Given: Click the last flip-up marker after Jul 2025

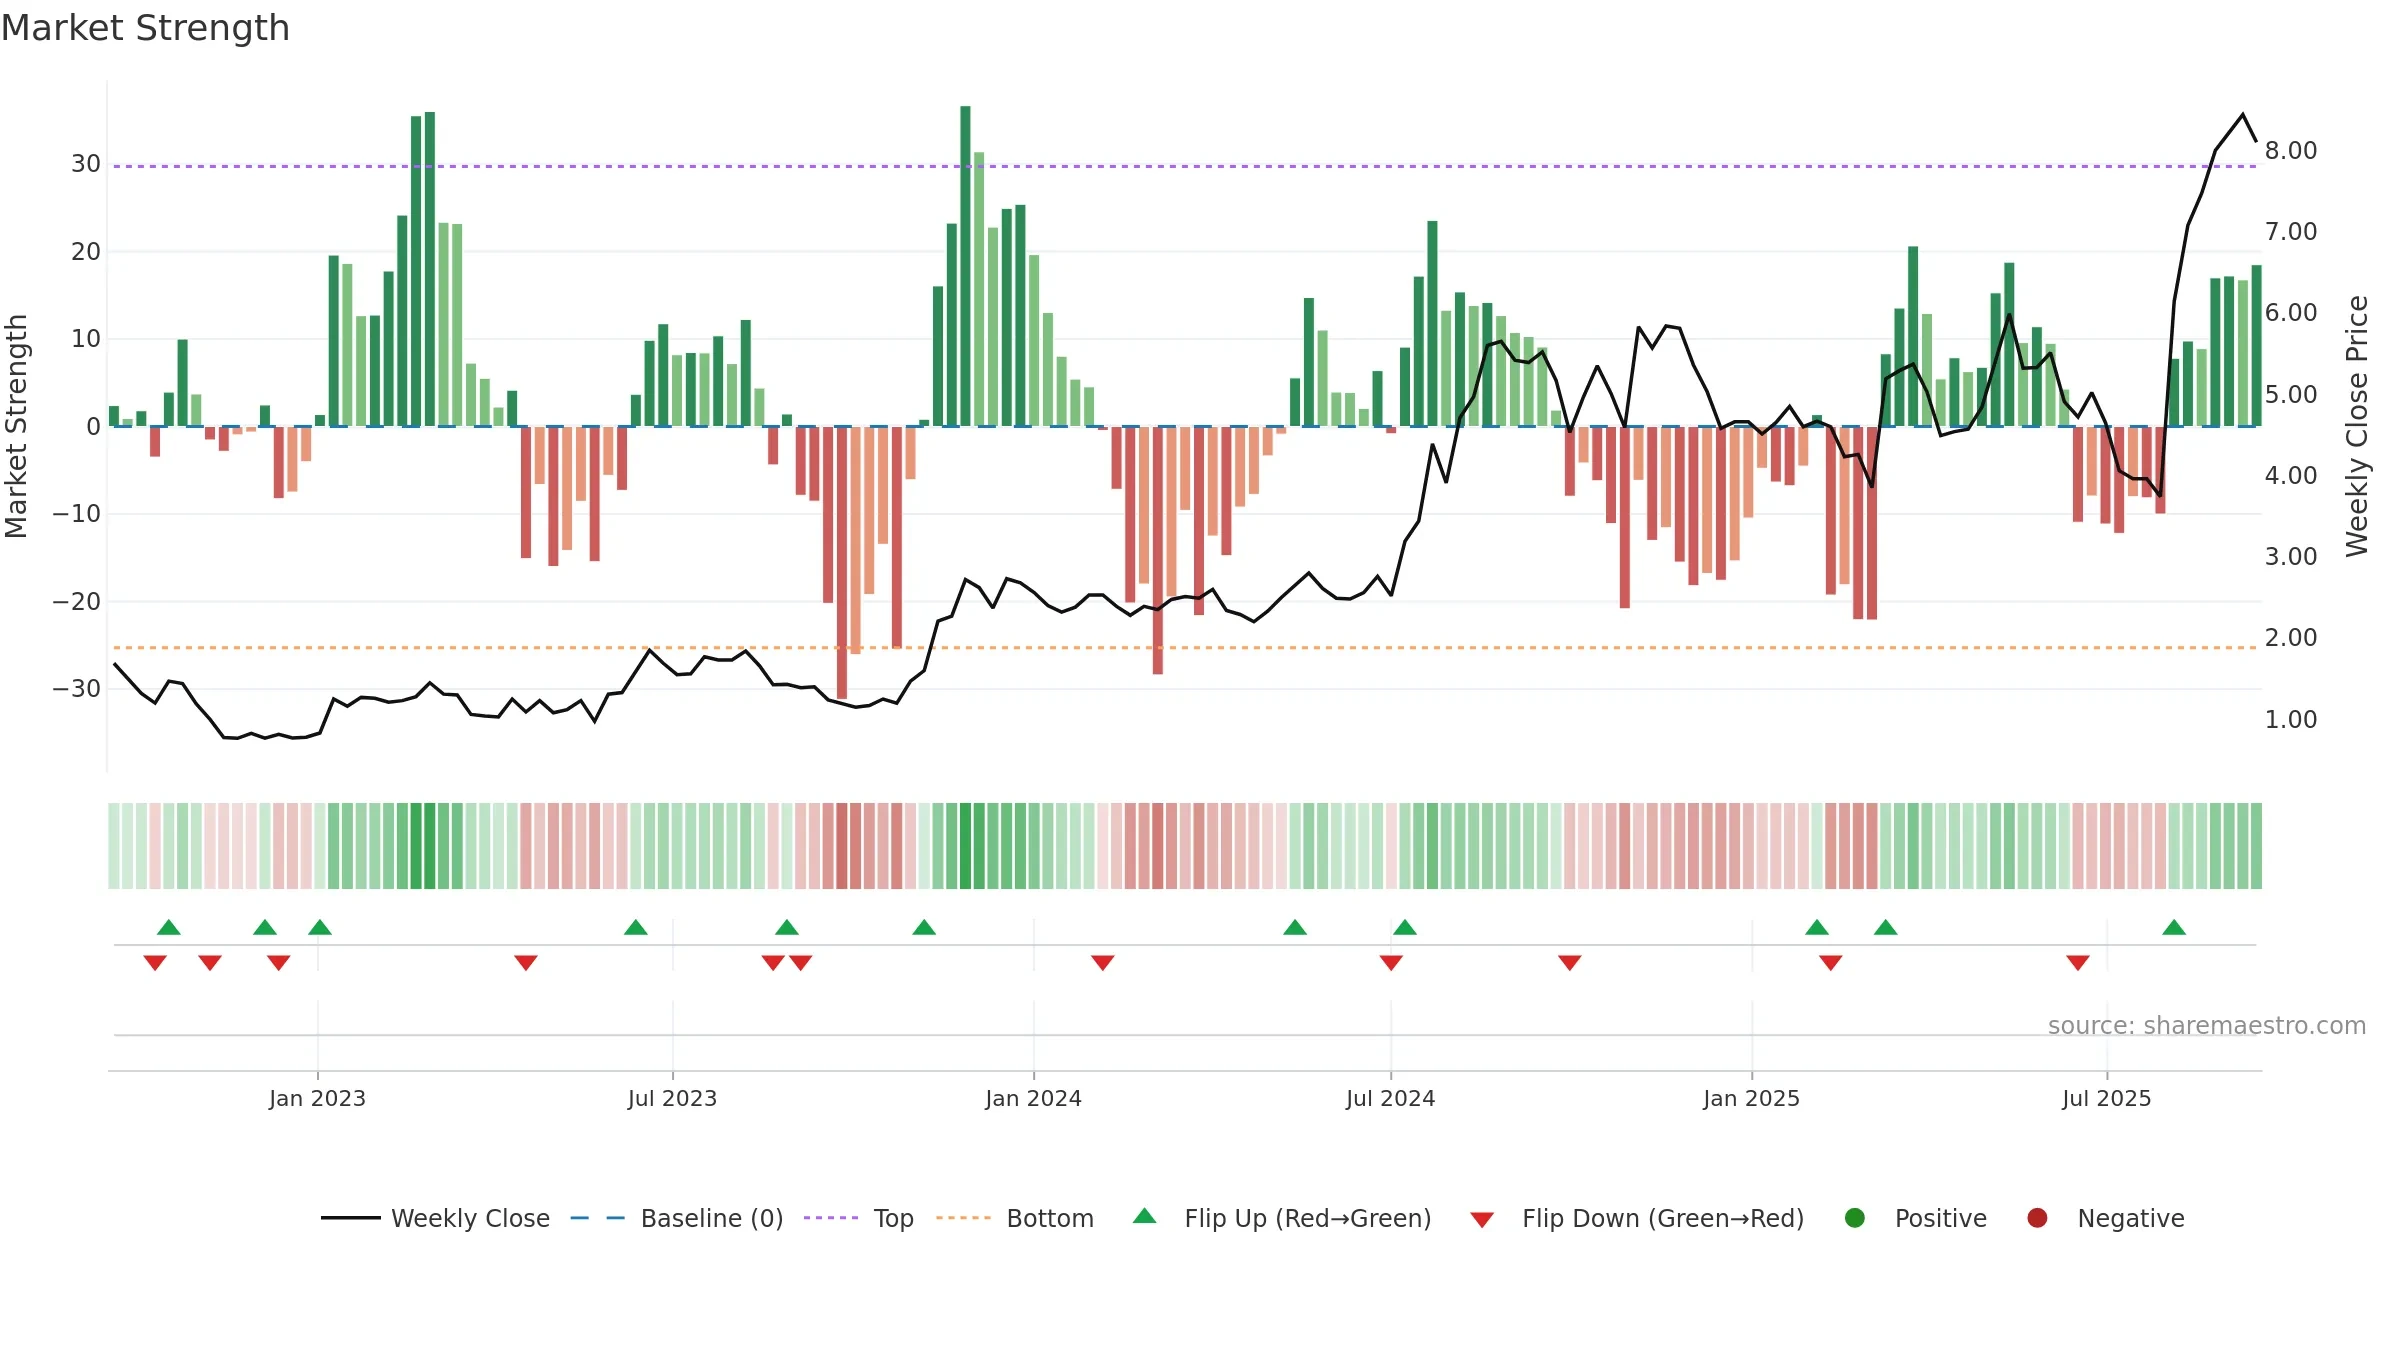Looking at the screenshot, I should point(2174,927).
